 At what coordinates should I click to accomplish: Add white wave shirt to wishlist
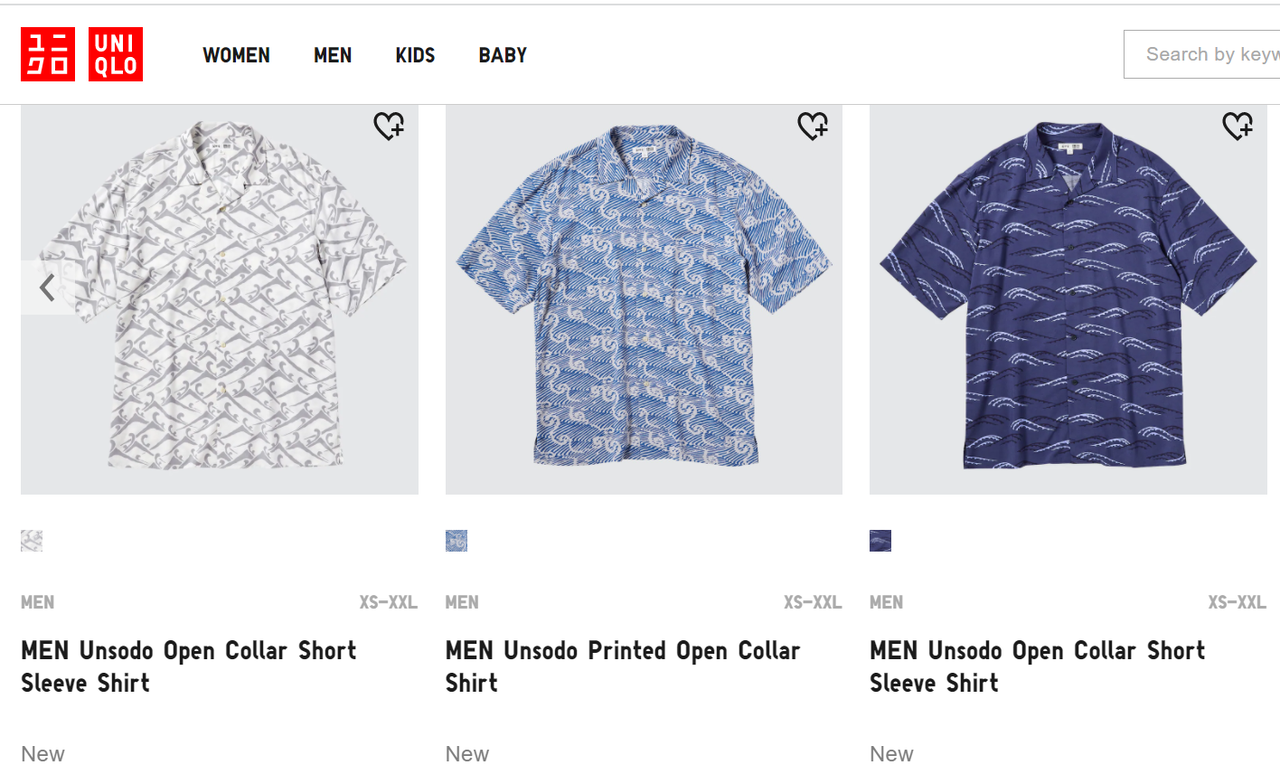[x=389, y=126]
